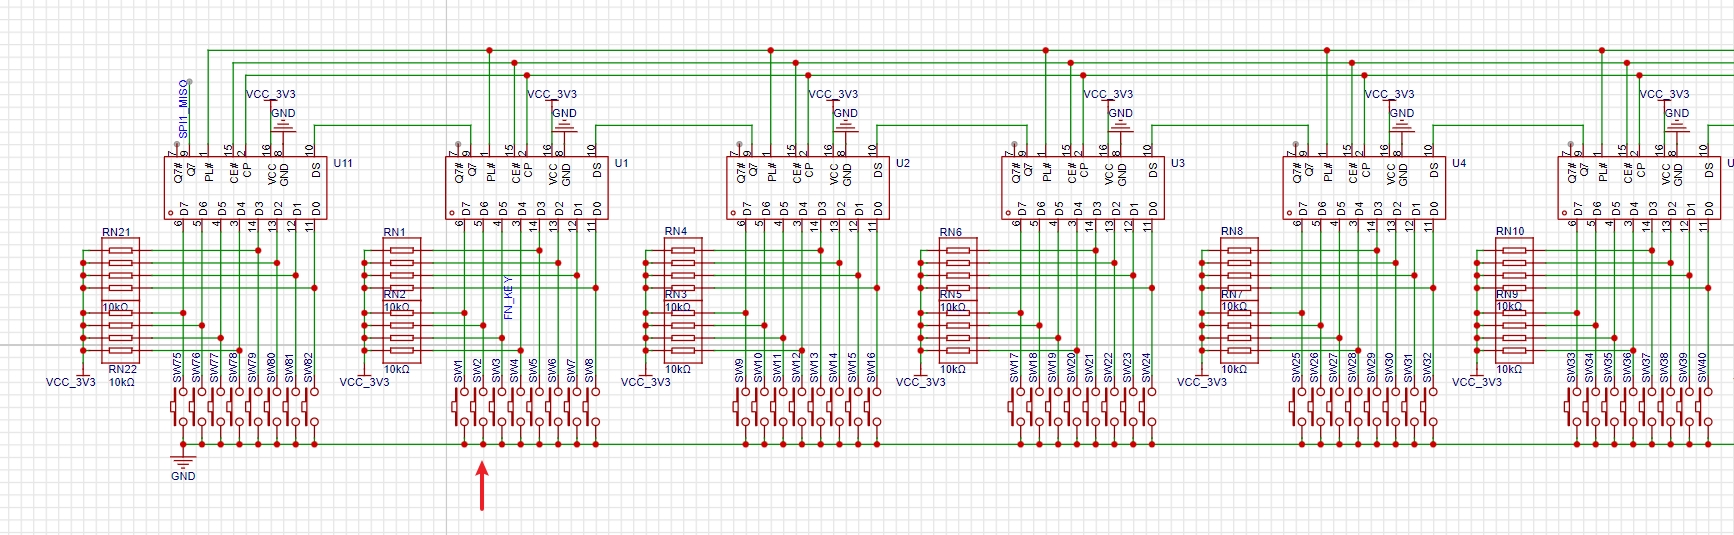Image resolution: width=1734 pixels, height=535 pixels.
Task: Click the RN9 resistor network label
Action: (1507, 294)
